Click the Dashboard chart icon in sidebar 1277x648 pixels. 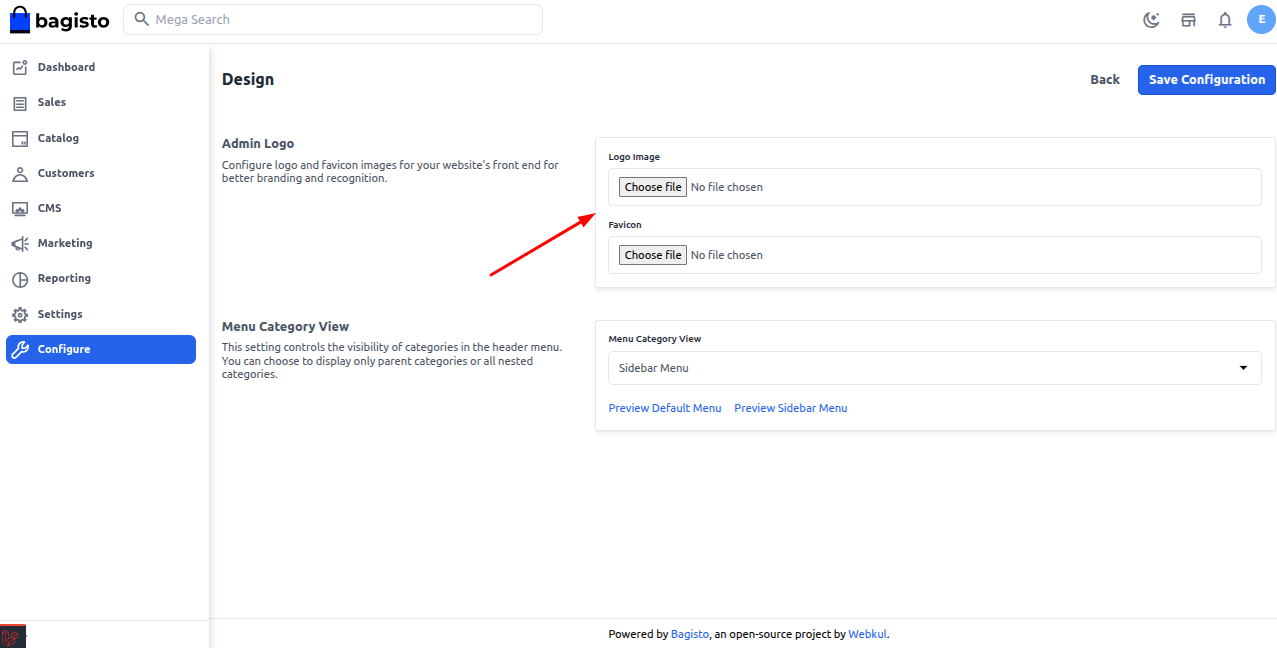[x=20, y=68]
